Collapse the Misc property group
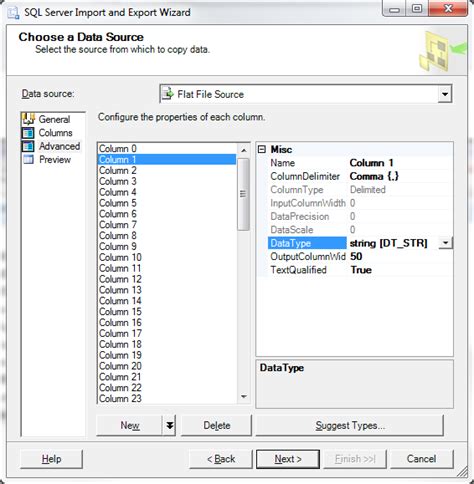Viewport: 474px width, 484px height. [x=262, y=149]
